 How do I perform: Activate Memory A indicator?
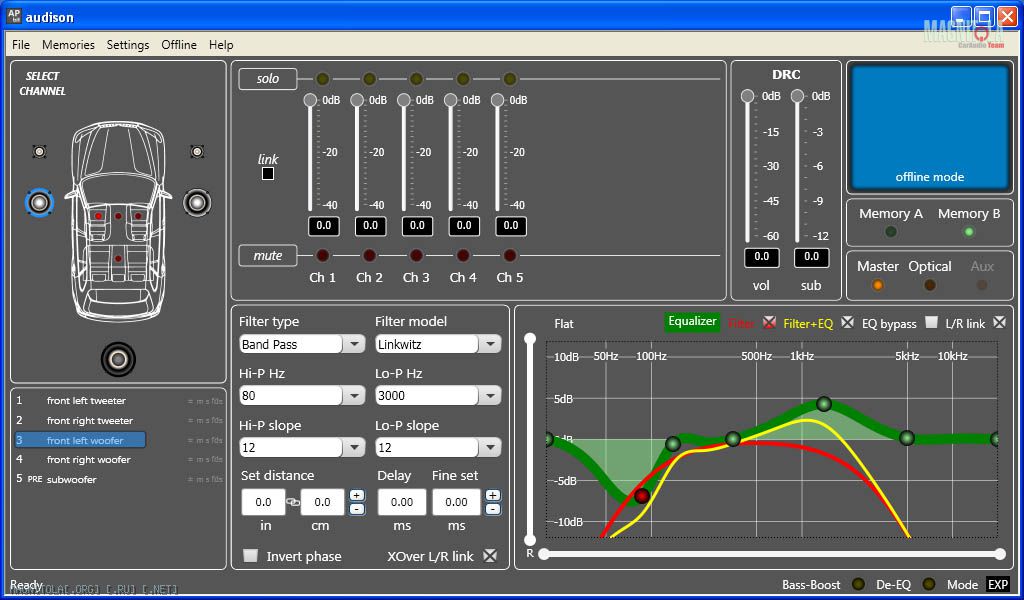[890, 232]
